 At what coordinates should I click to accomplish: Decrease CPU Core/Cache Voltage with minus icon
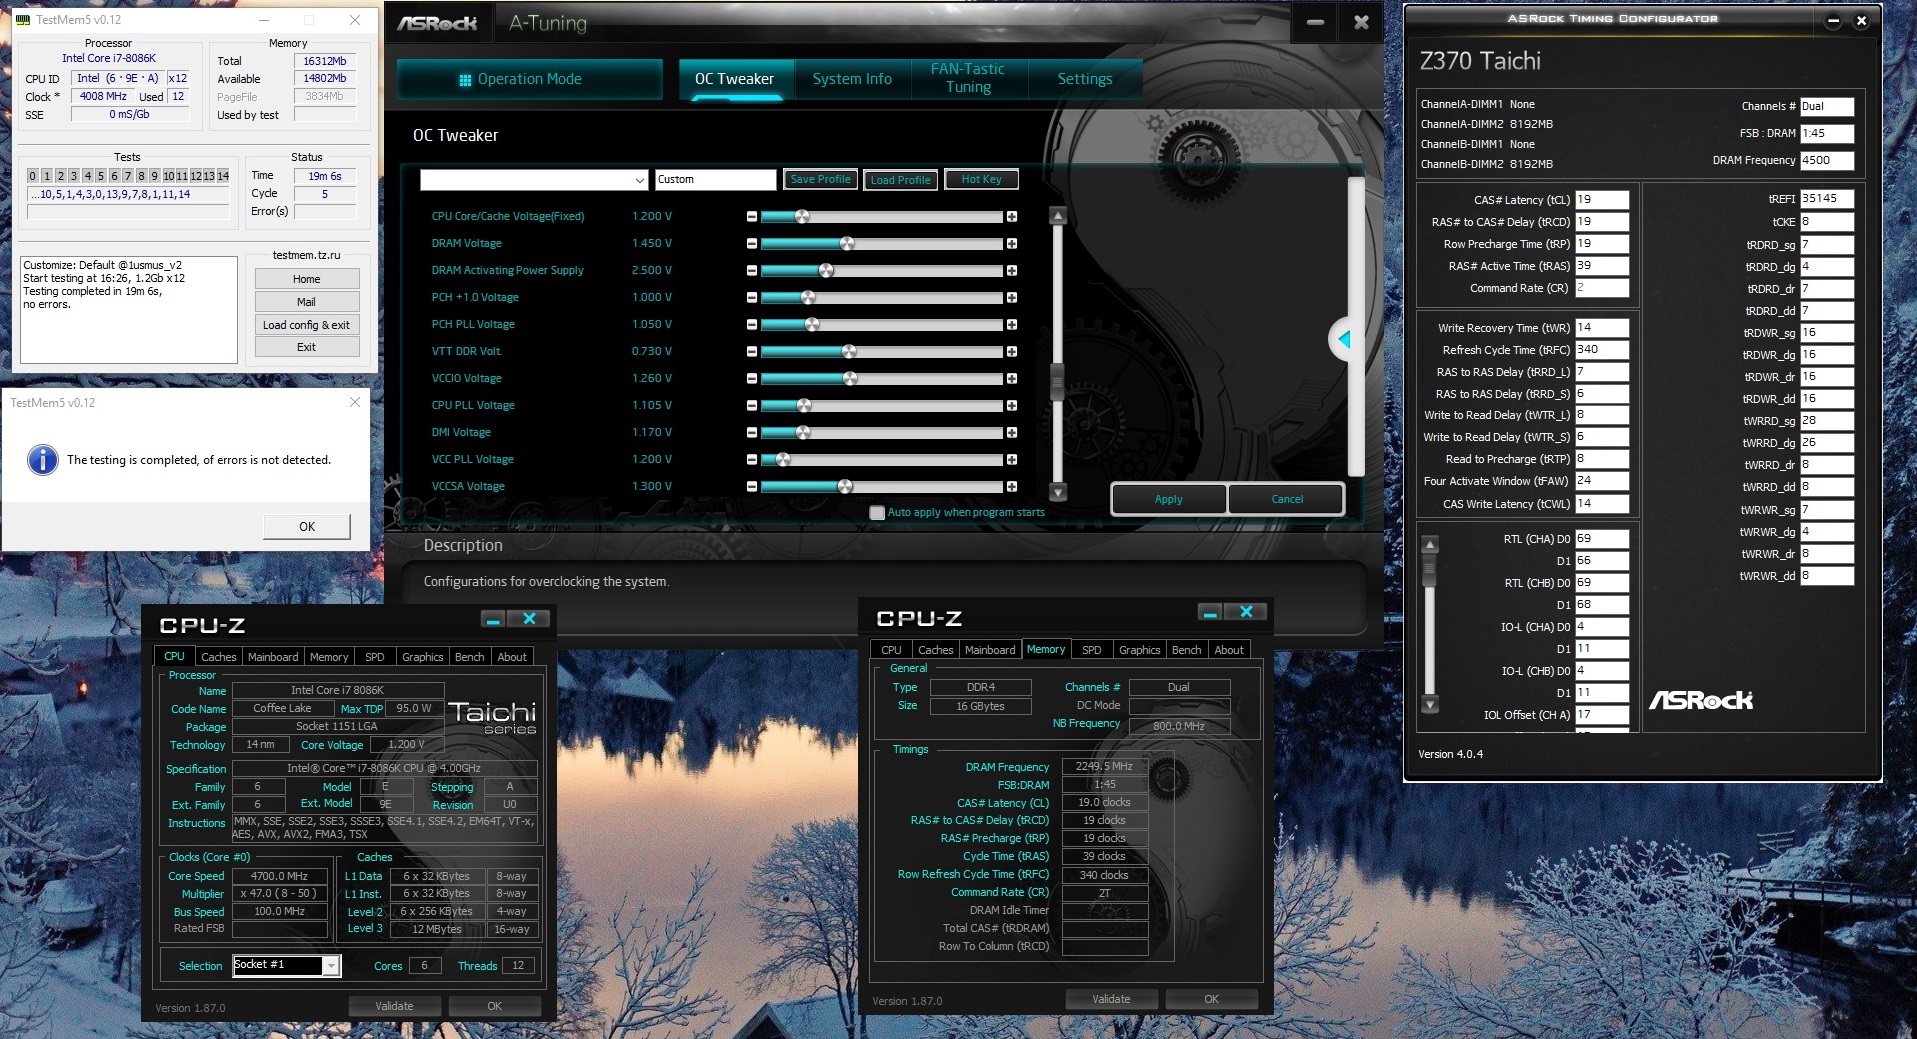pyautogui.click(x=752, y=216)
